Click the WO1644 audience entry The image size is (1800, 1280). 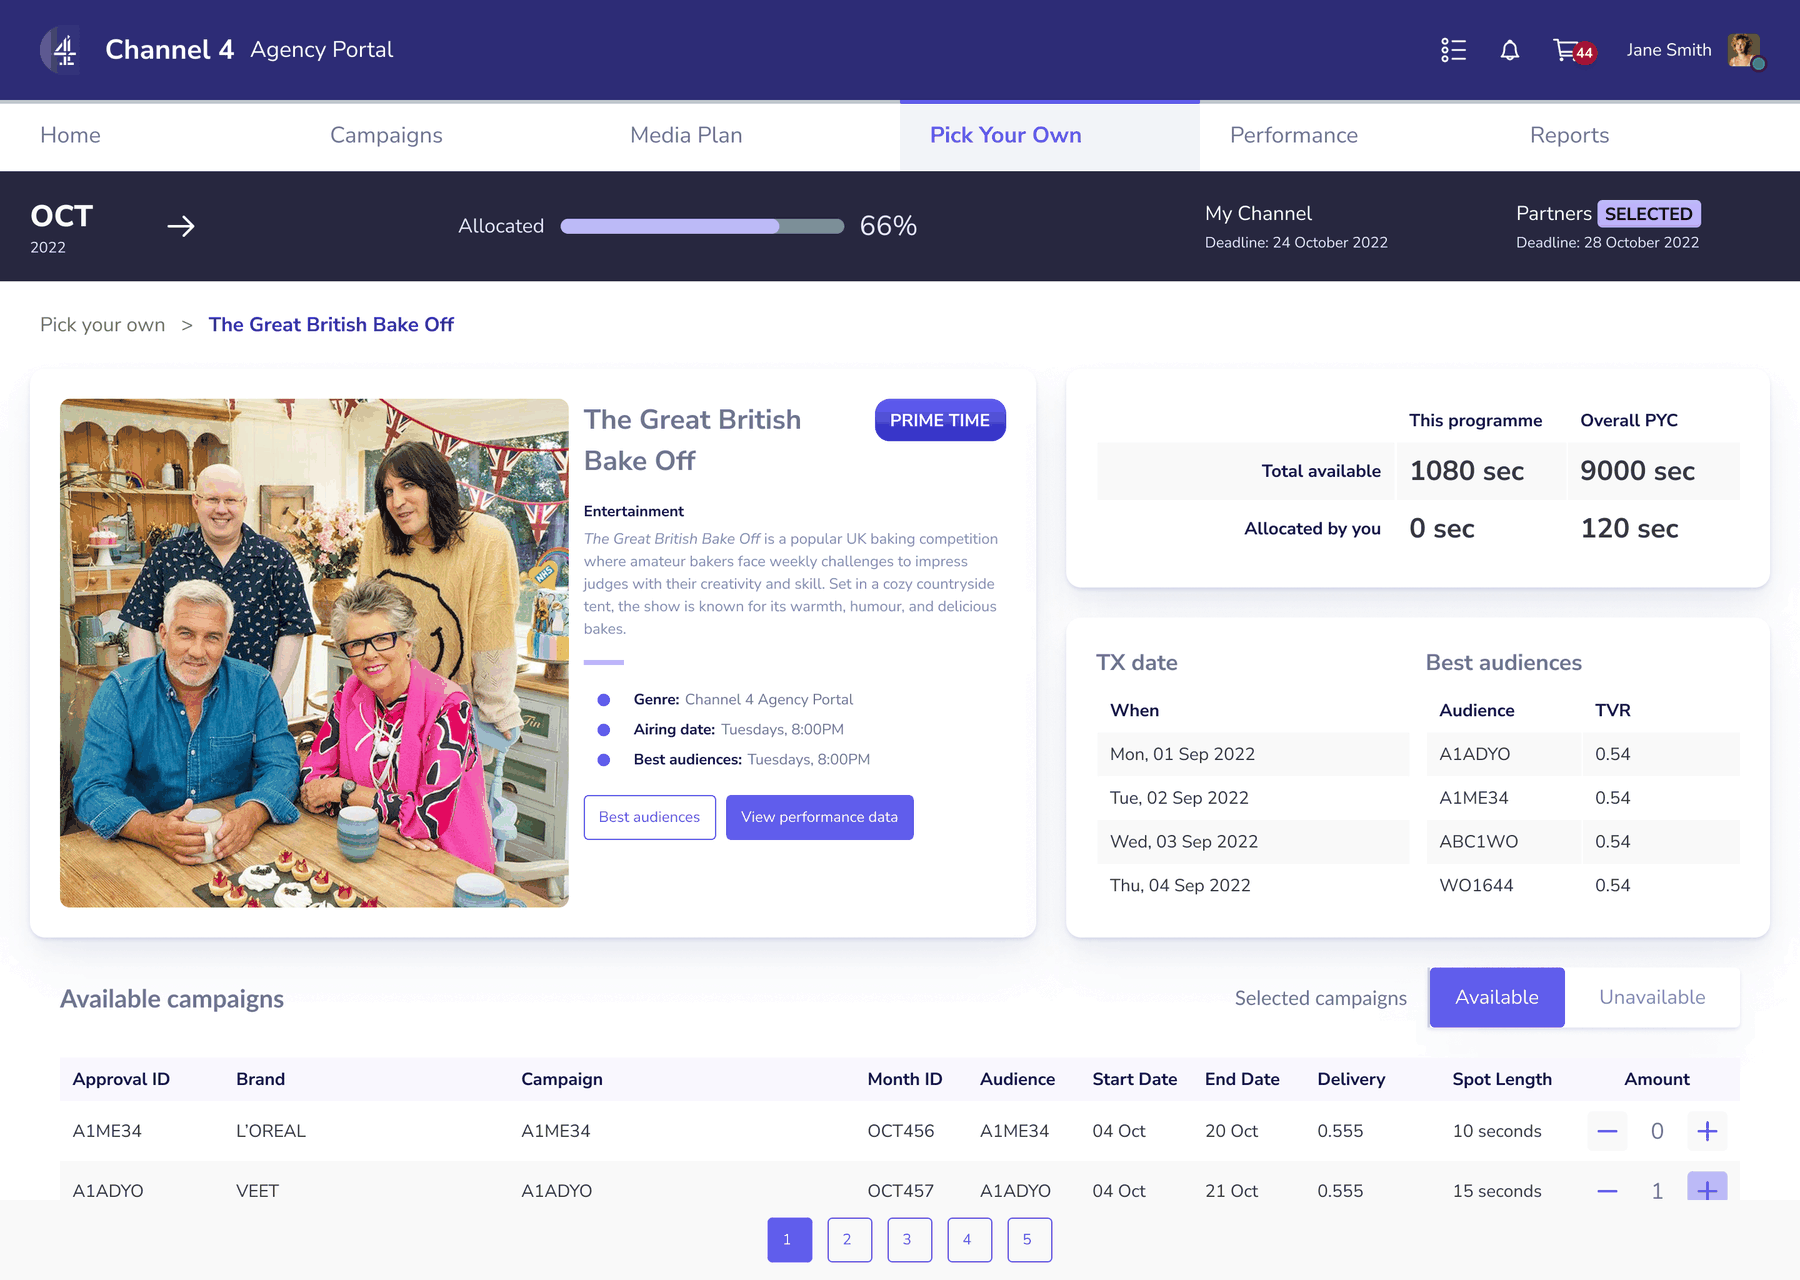(1476, 886)
